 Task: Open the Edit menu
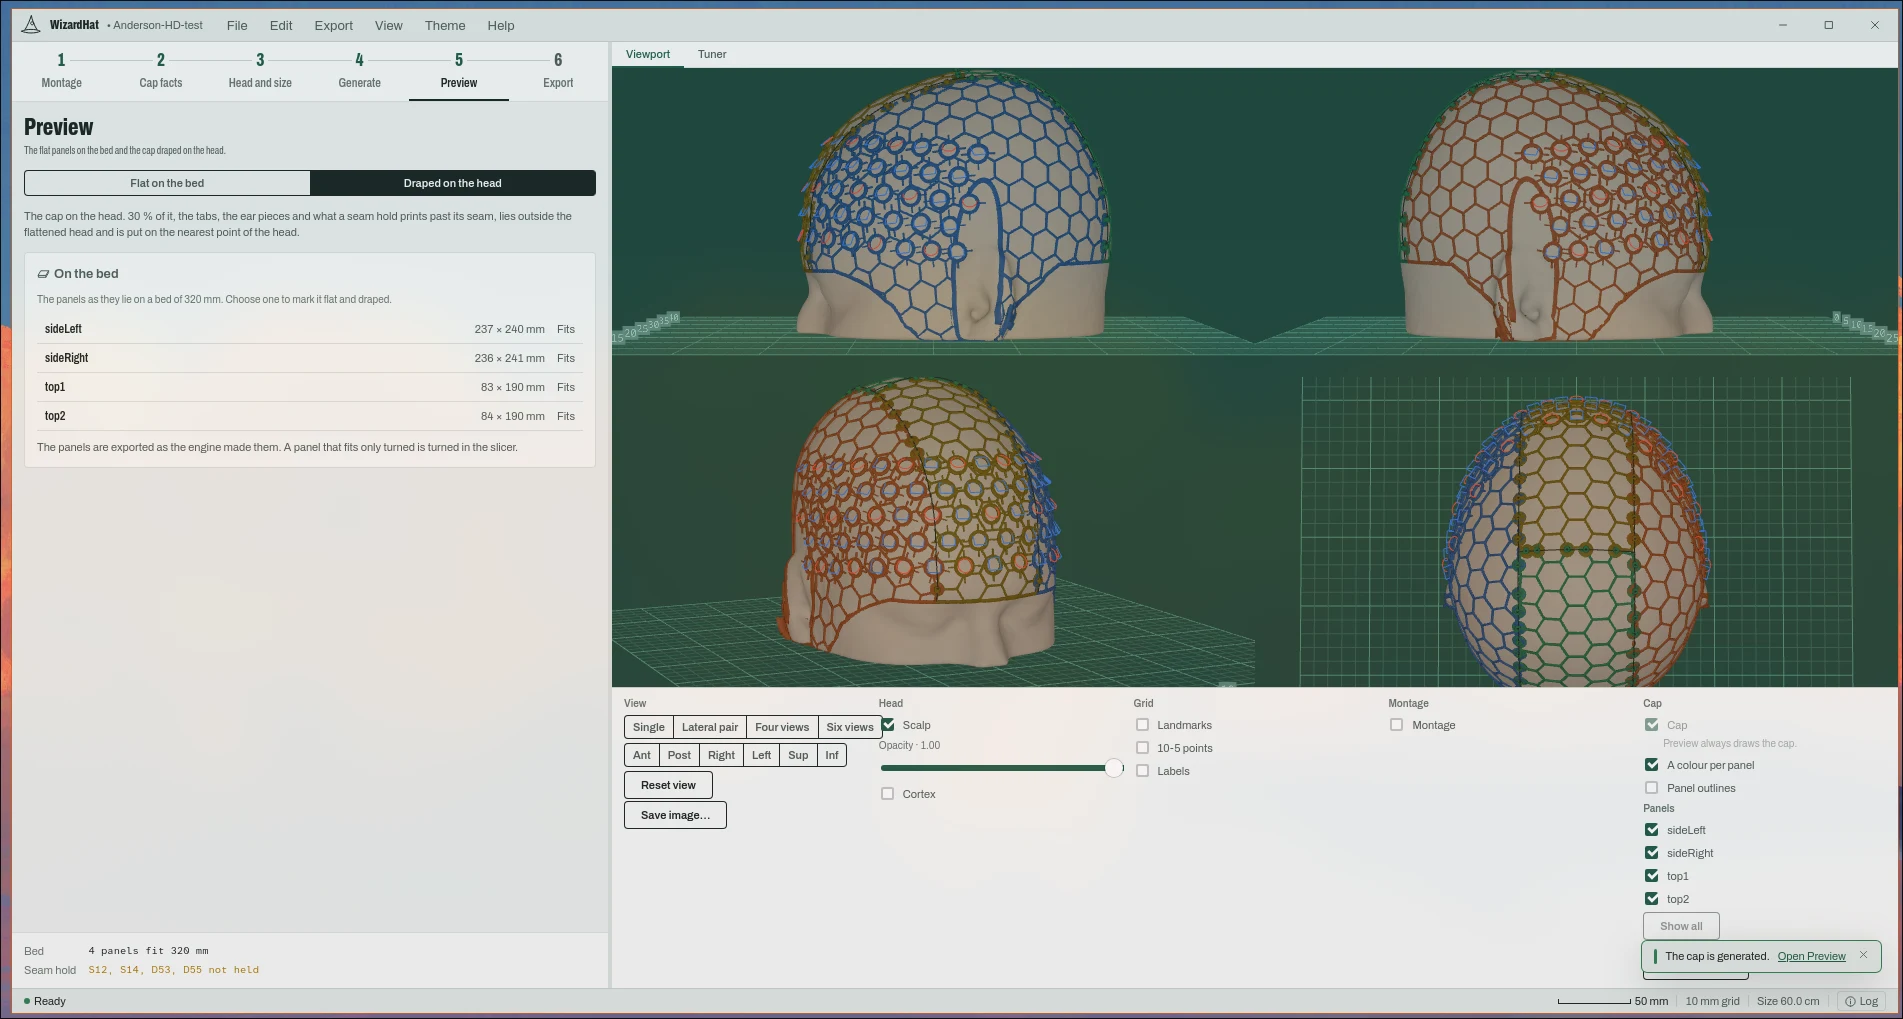tap(281, 25)
